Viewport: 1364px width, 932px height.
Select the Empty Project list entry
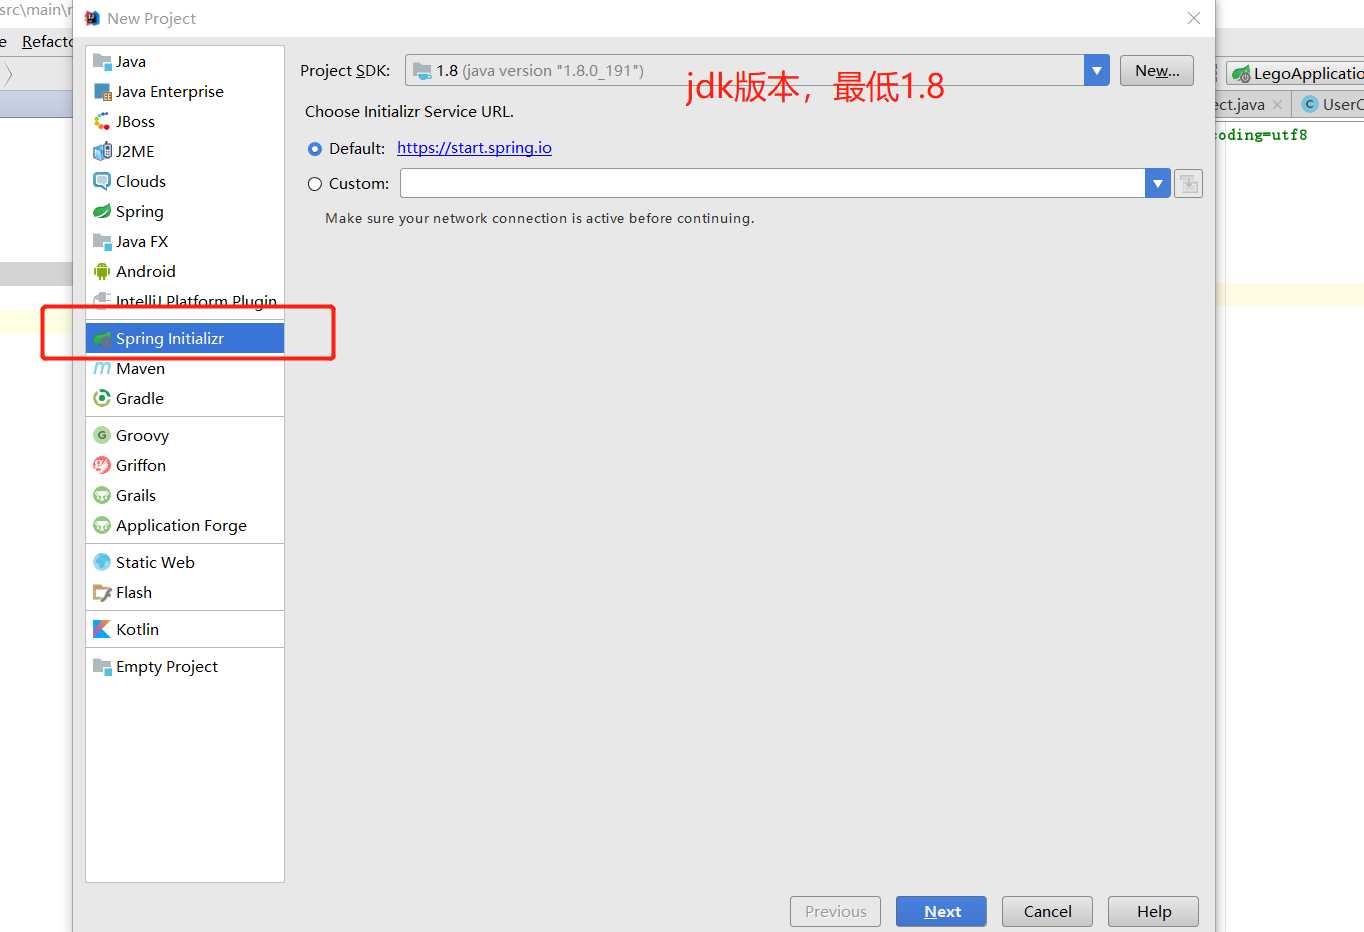pyautogui.click(x=185, y=667)
